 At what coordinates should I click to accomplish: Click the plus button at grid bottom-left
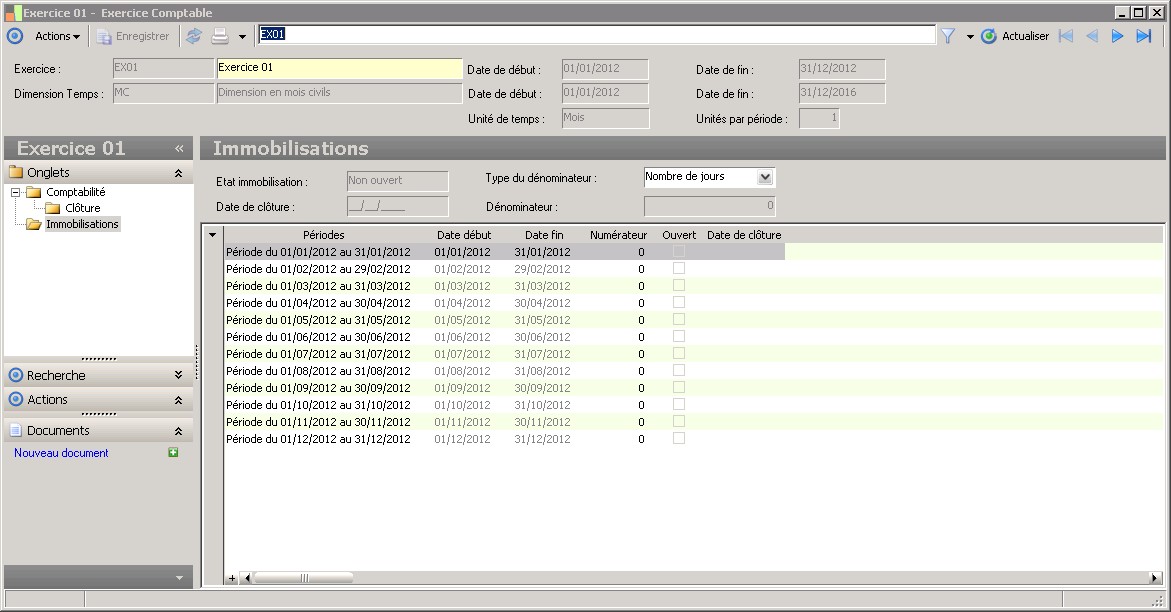click(232, 578)
